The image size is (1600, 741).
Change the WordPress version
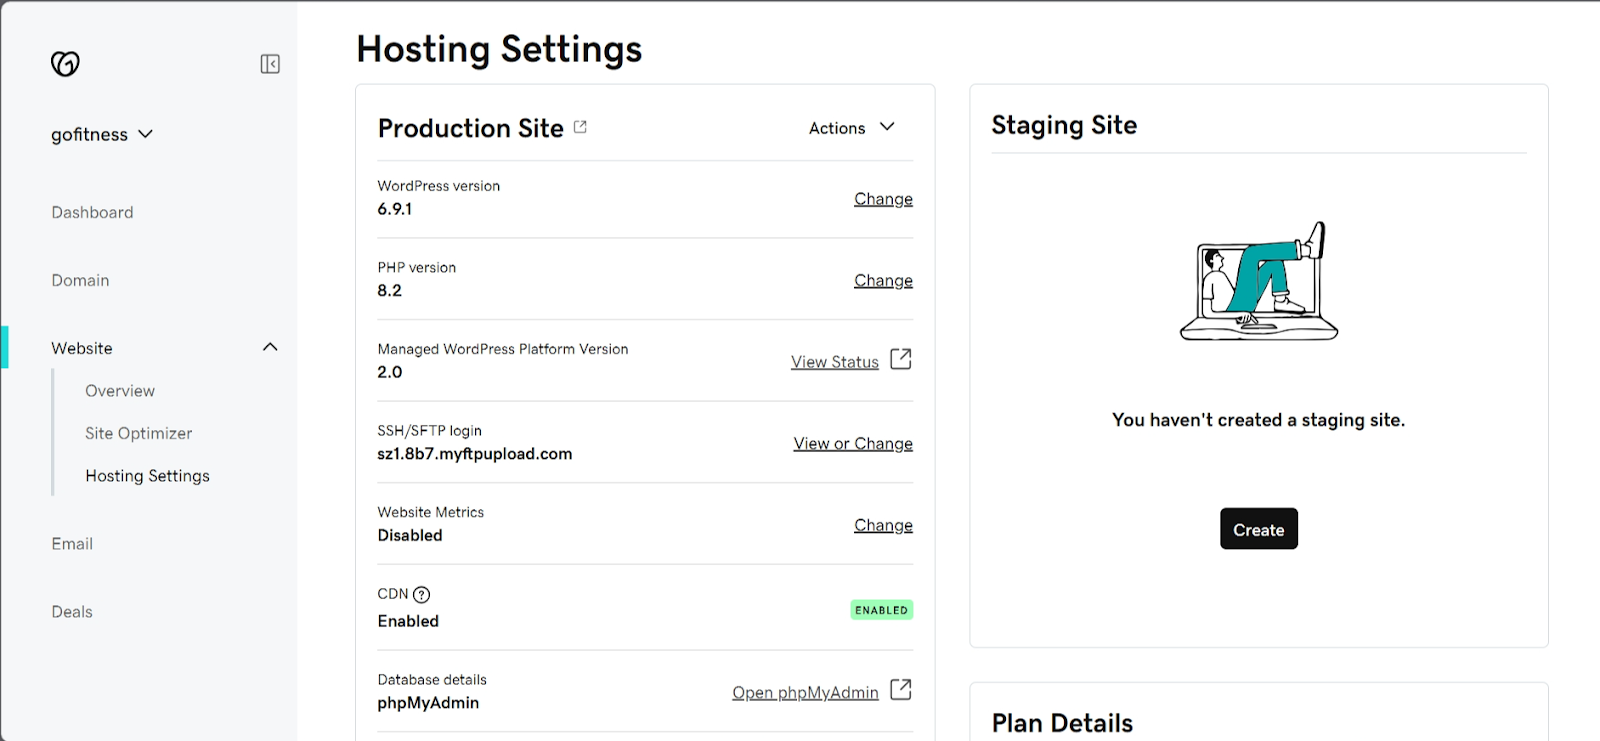coord(883,199)
